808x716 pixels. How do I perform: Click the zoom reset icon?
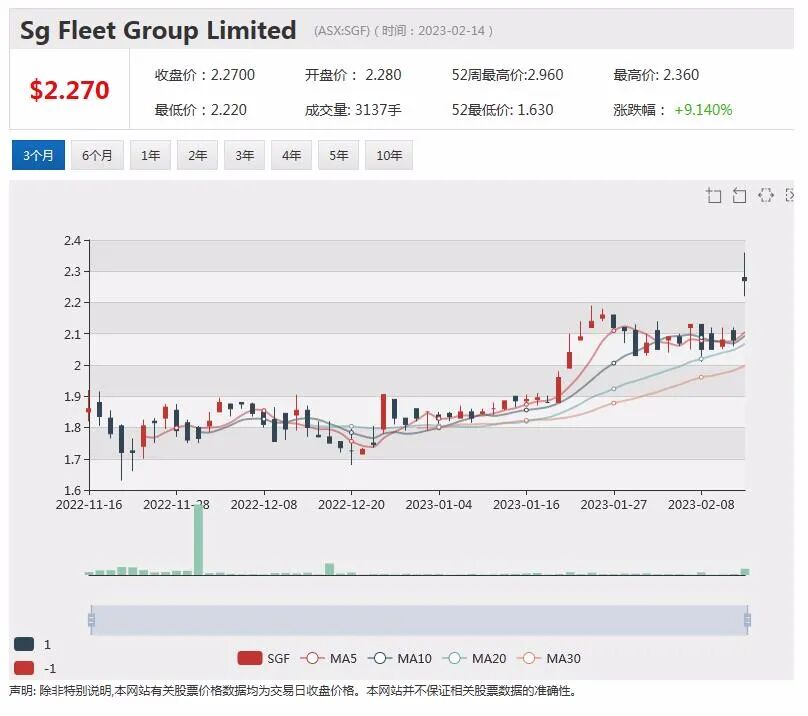click(x=739, y=195)
